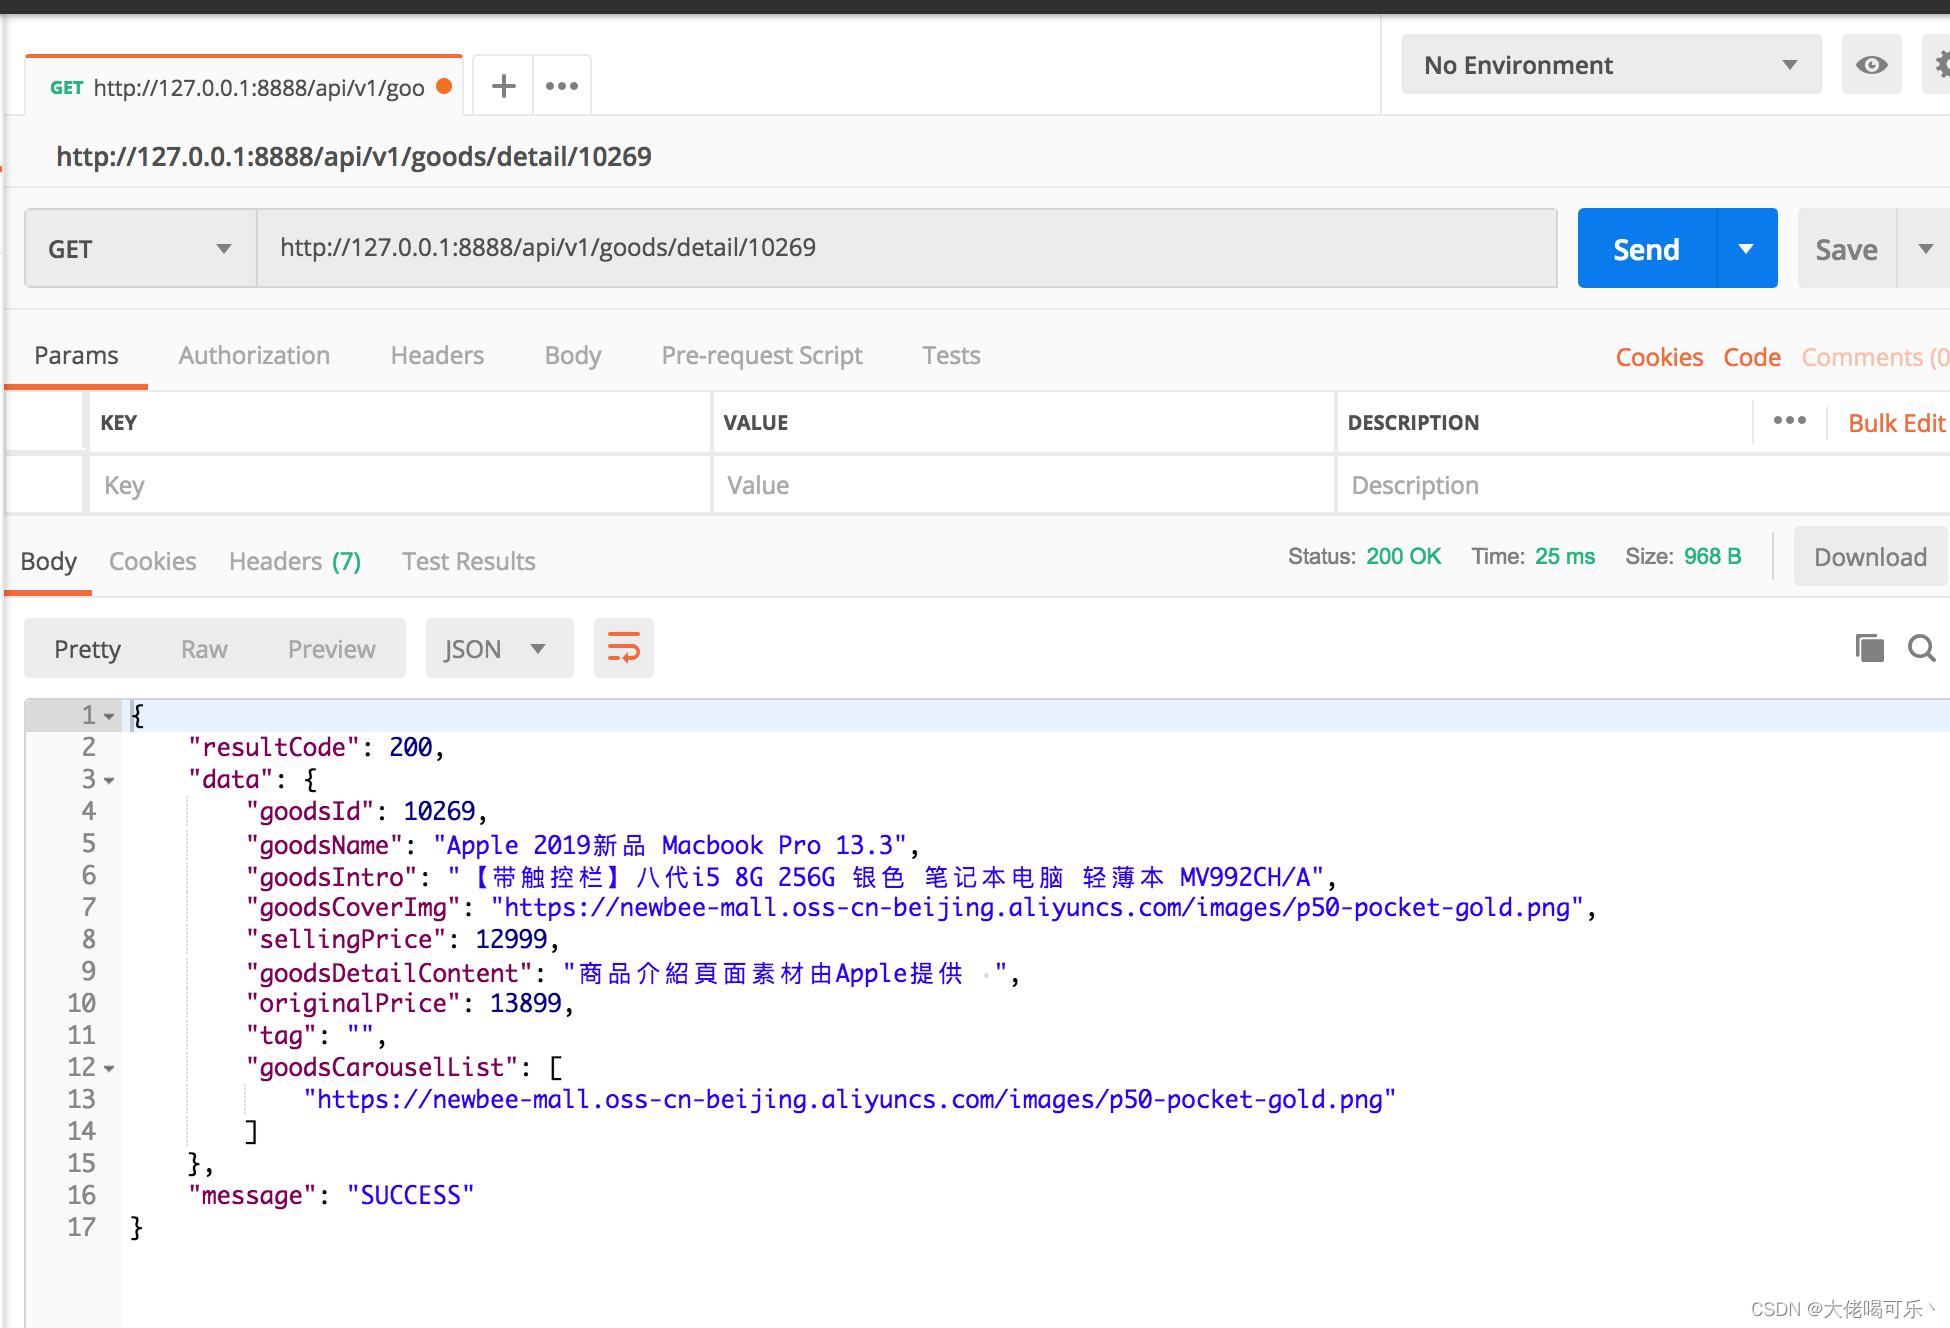1950x1328 pixels.
Task: Click the request URL input field
Action: (905, 248)
